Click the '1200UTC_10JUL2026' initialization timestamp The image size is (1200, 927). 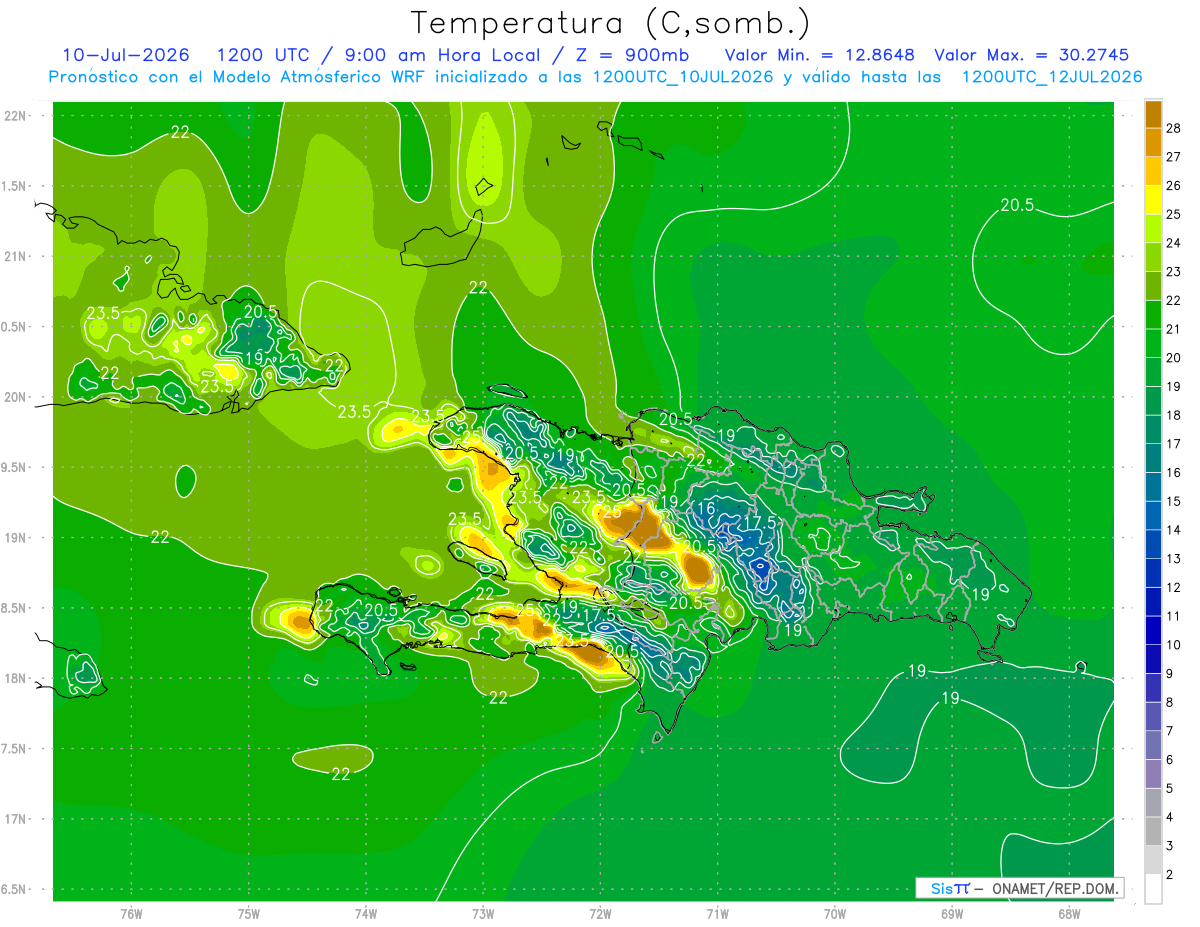(x=683, y=77)
